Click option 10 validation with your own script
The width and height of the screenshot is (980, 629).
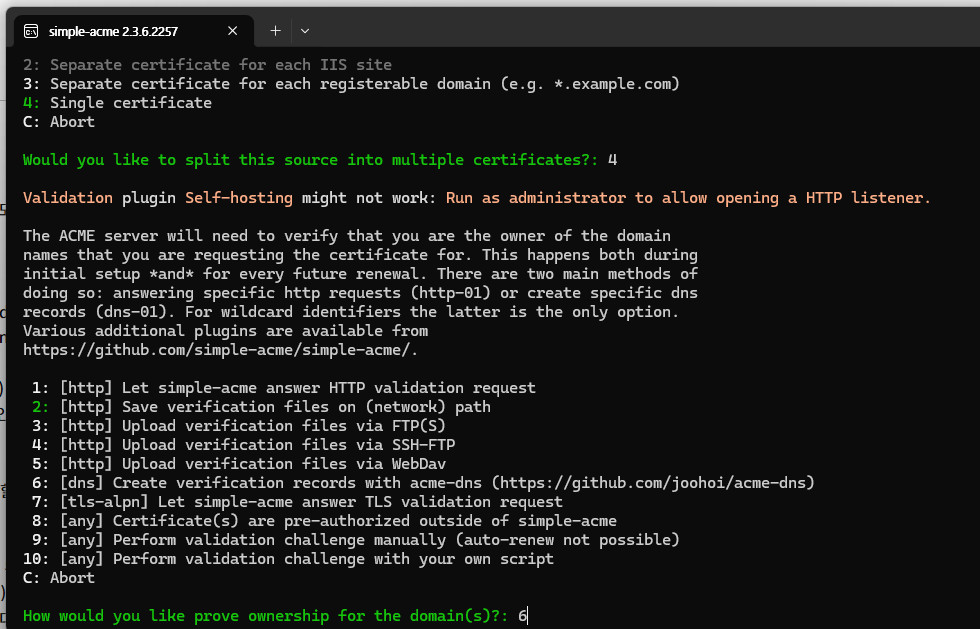(x=288, y=559)
